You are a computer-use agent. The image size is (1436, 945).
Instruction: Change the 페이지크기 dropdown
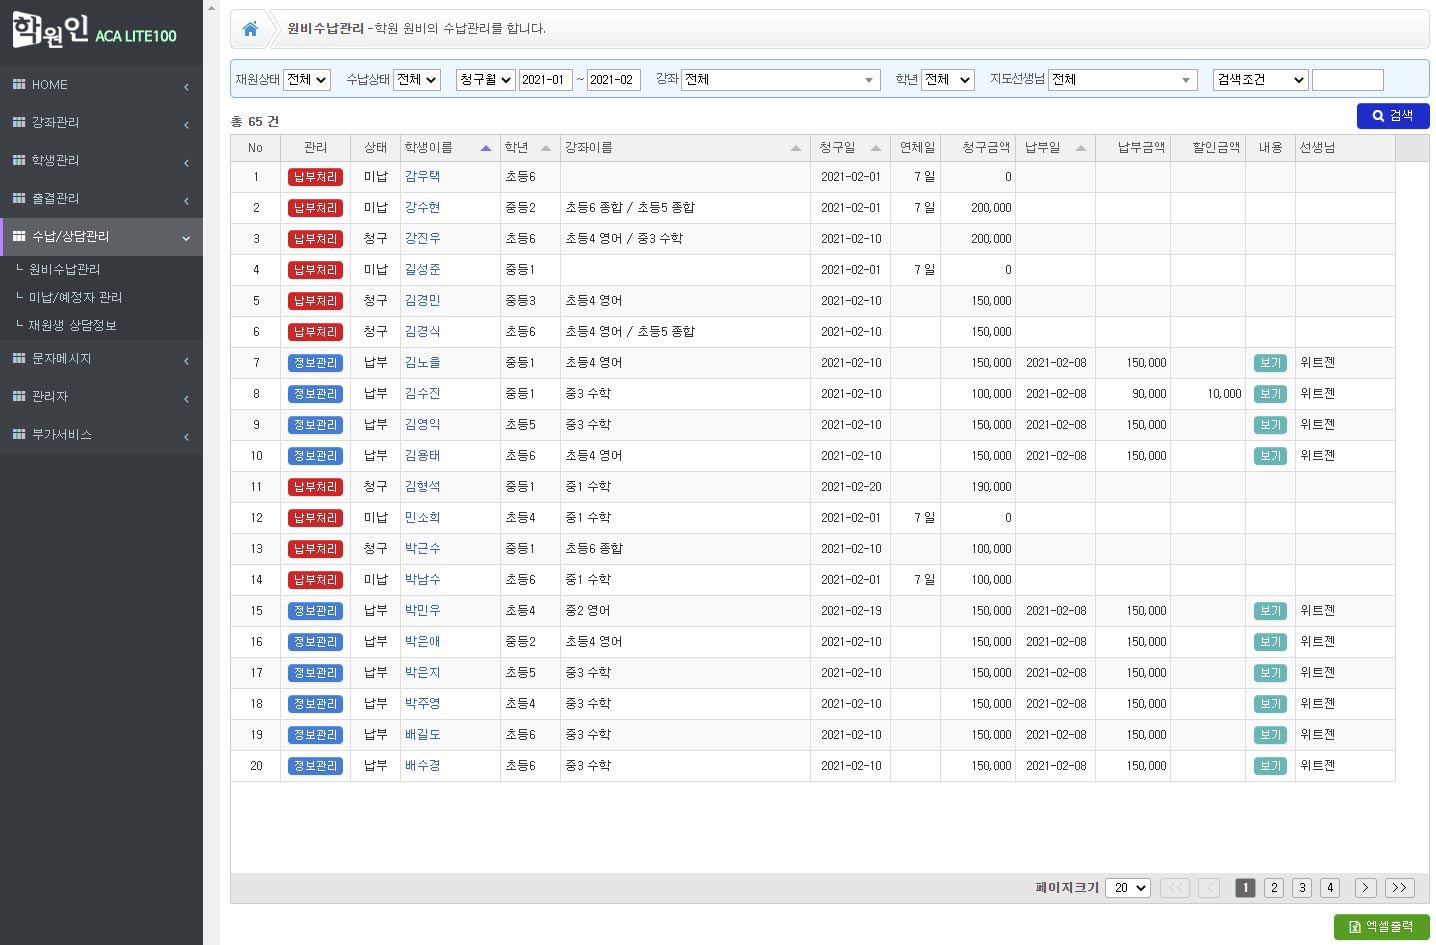point(1128,888)
